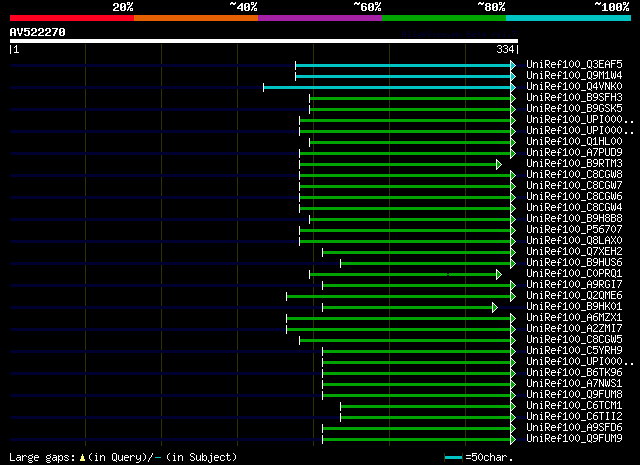640x465 pixels.
Task: Open hit UniRef100_Q3EAF5
Action: point(574,65)
